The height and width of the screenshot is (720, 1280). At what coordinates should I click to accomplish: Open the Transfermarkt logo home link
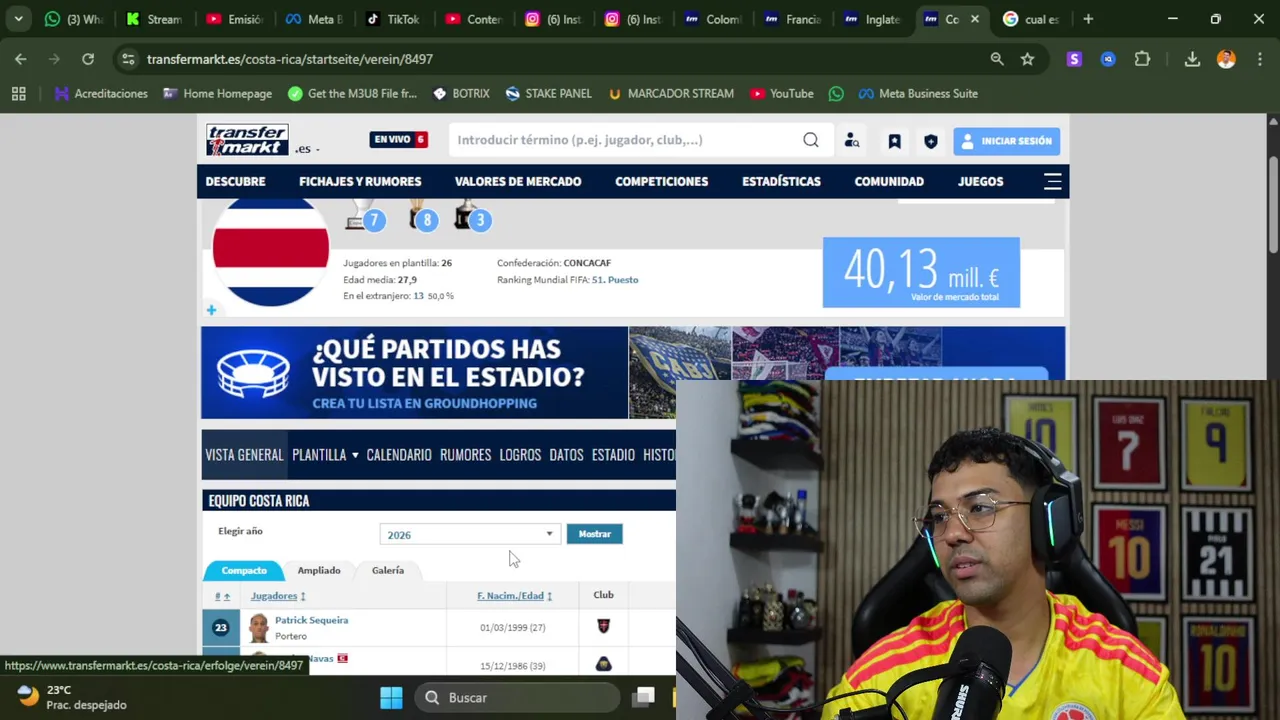[x=247, y=140]
